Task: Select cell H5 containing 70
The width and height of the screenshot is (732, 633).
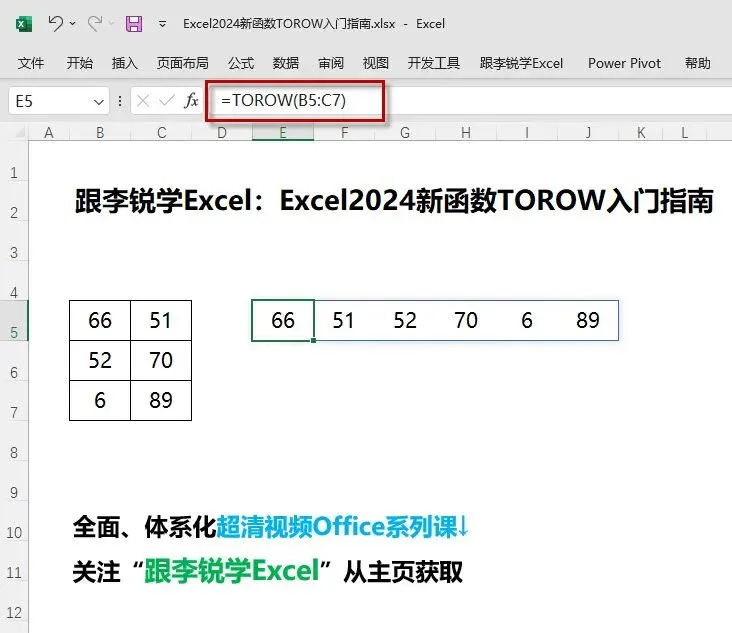Action: click(466, 320)
